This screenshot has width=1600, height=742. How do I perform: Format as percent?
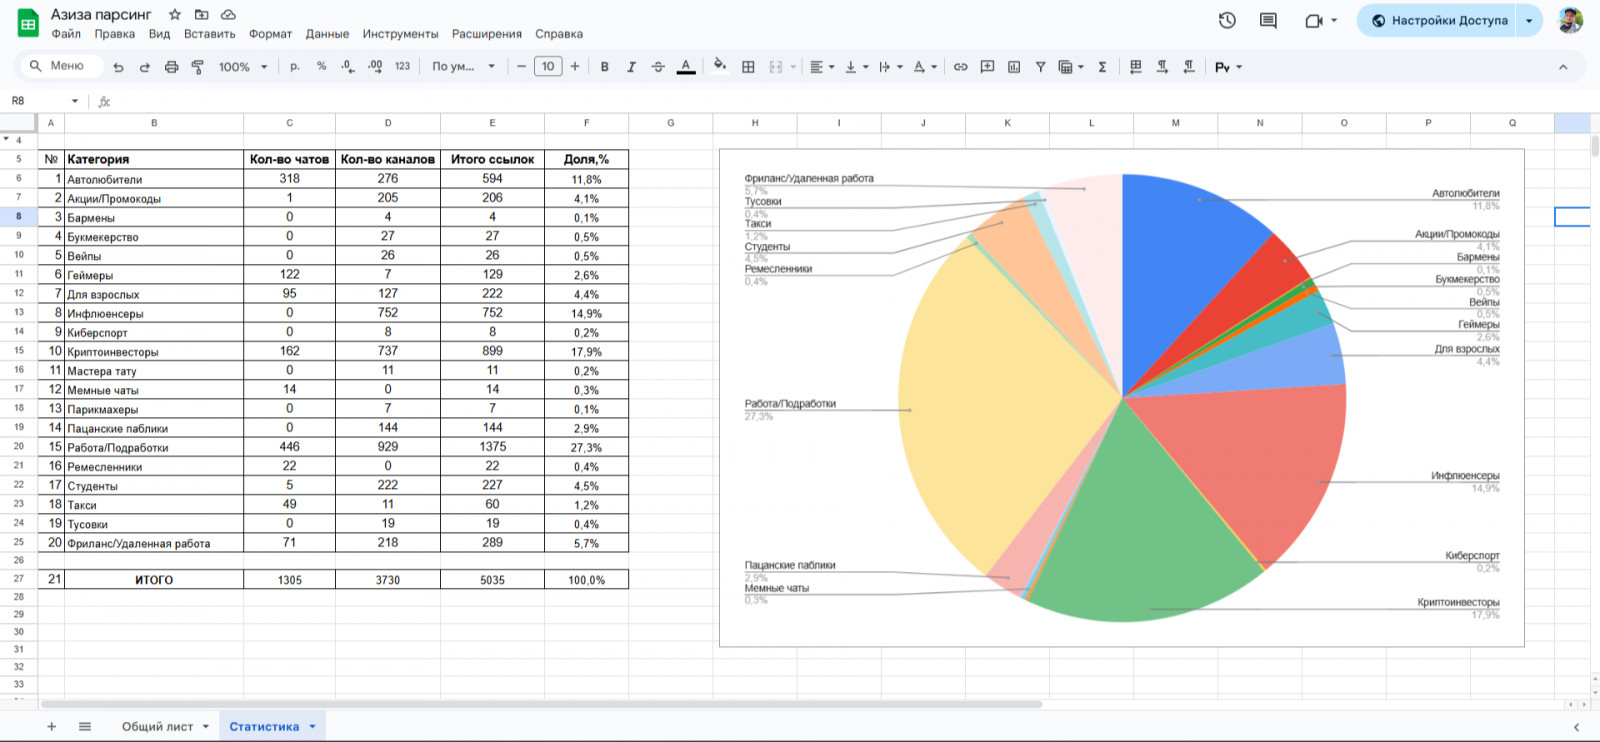tap(321, 67)
